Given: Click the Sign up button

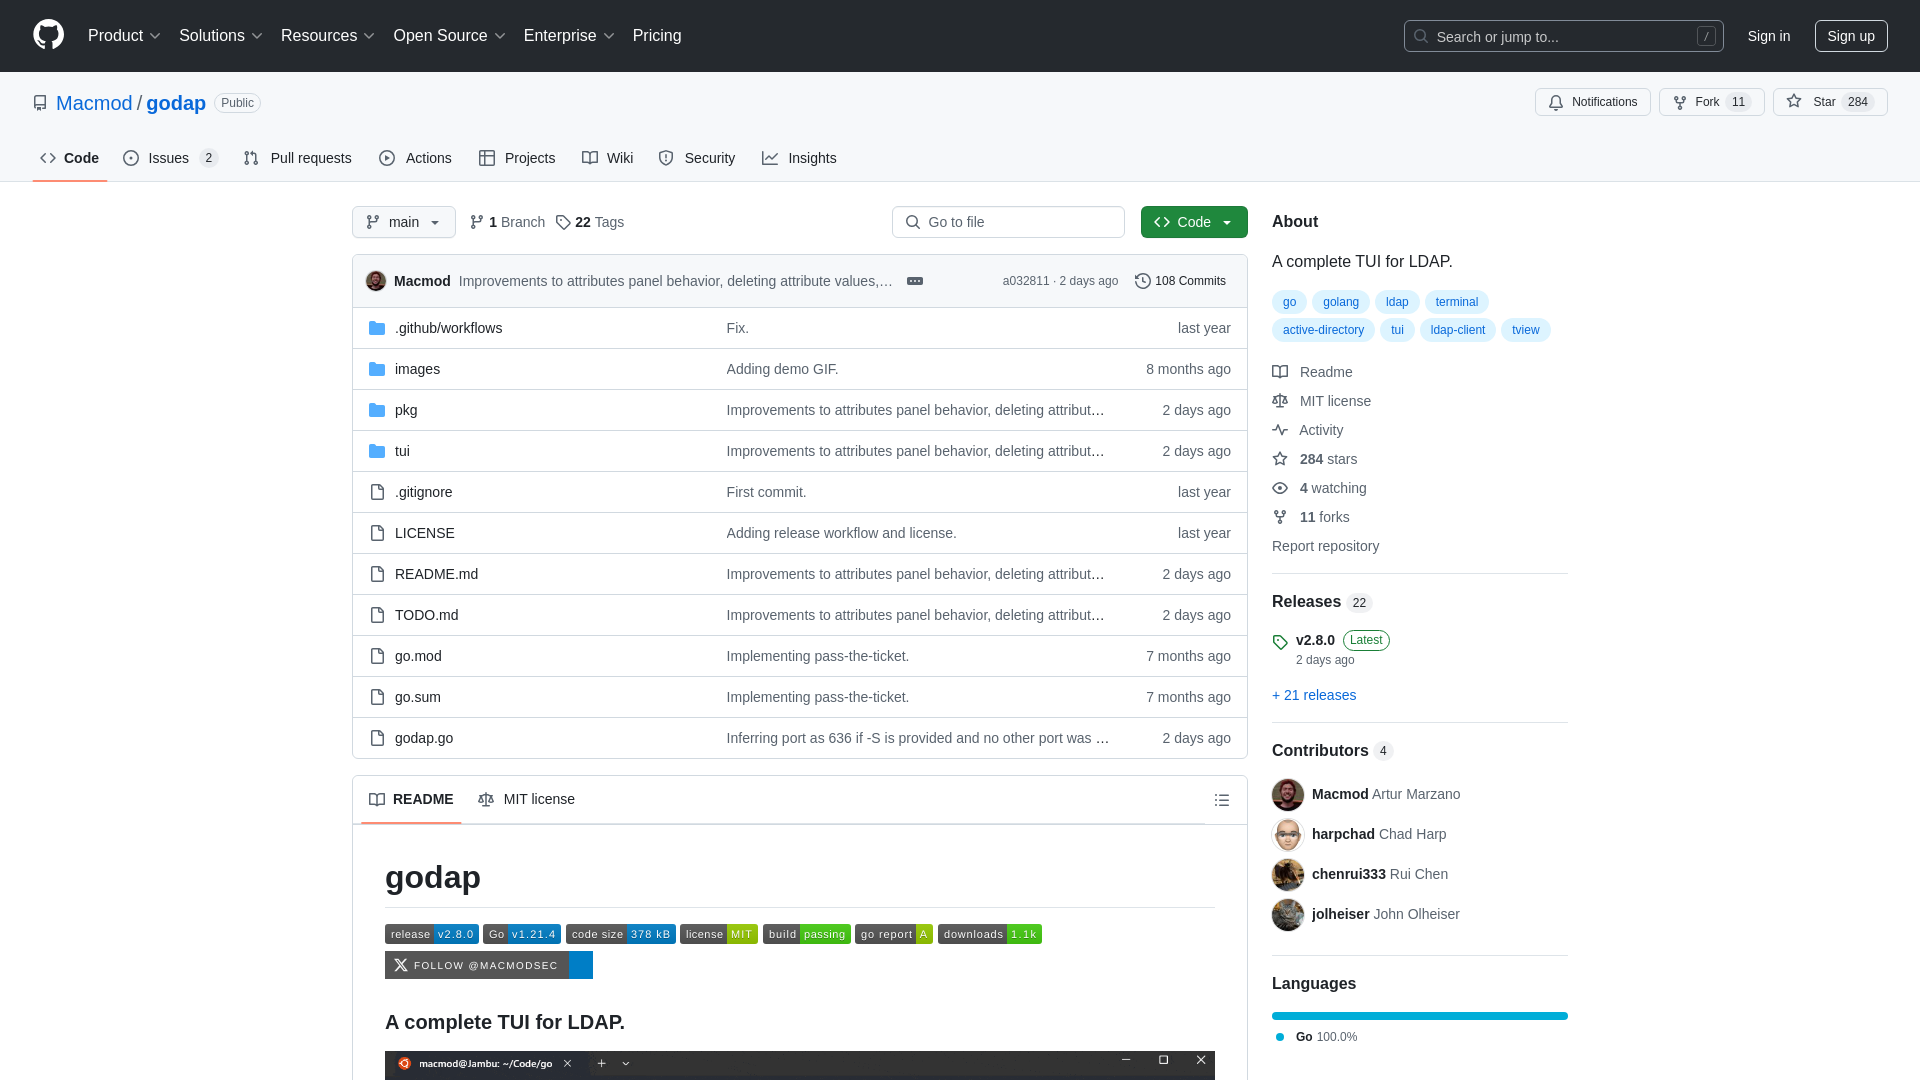Looking at the screenshot, I should 1851,36.
